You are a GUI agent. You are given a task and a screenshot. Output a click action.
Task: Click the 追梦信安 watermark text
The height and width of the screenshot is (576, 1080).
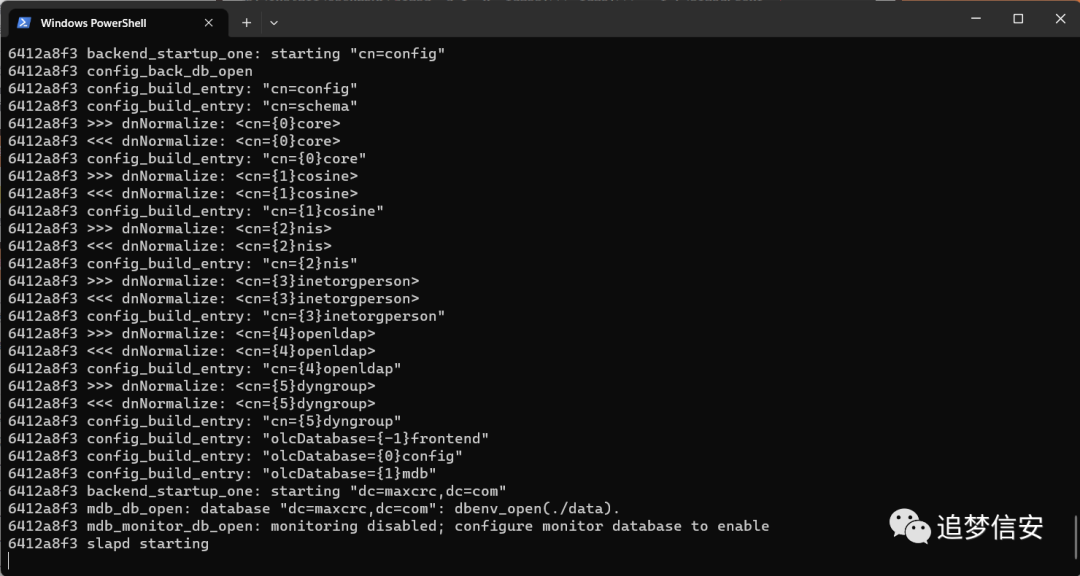tap(990, 527)
